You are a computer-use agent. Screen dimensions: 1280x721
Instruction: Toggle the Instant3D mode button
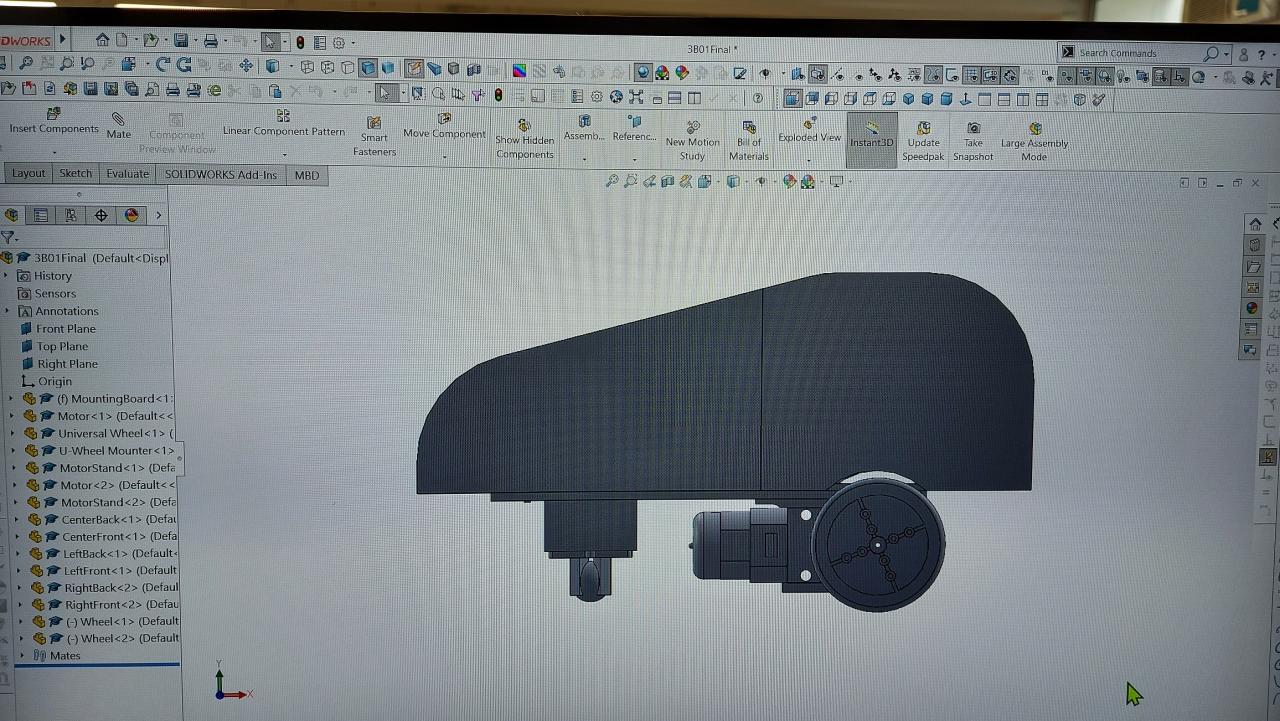[871, 135]
